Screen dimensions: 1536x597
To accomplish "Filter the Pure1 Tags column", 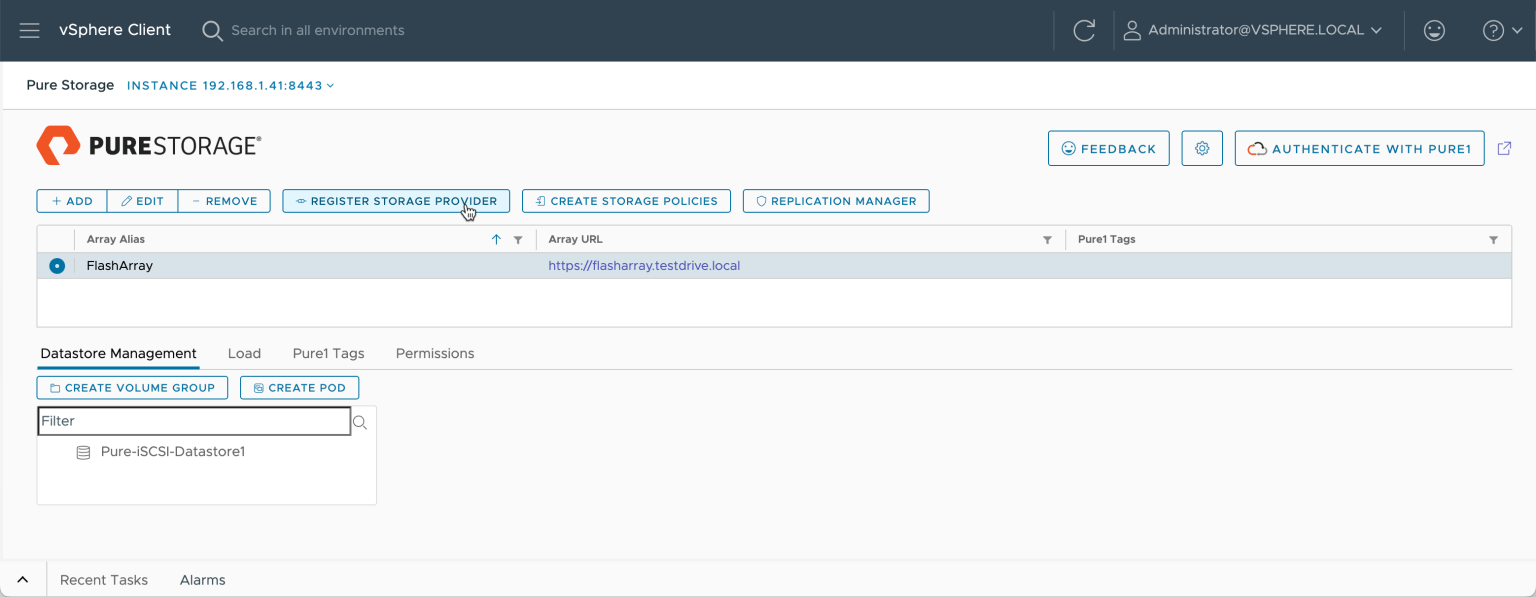I will [x=1493, y=240].
